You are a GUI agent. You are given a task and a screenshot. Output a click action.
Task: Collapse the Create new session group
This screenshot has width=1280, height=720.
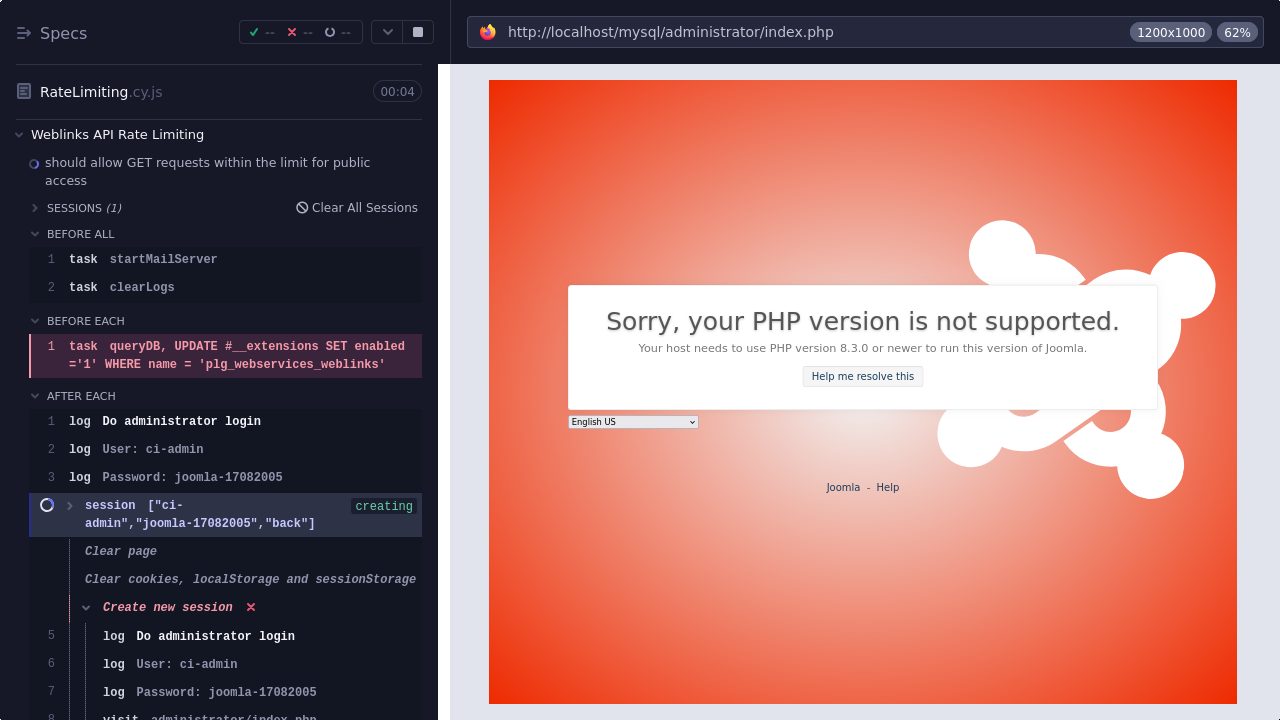click(87, 608)
